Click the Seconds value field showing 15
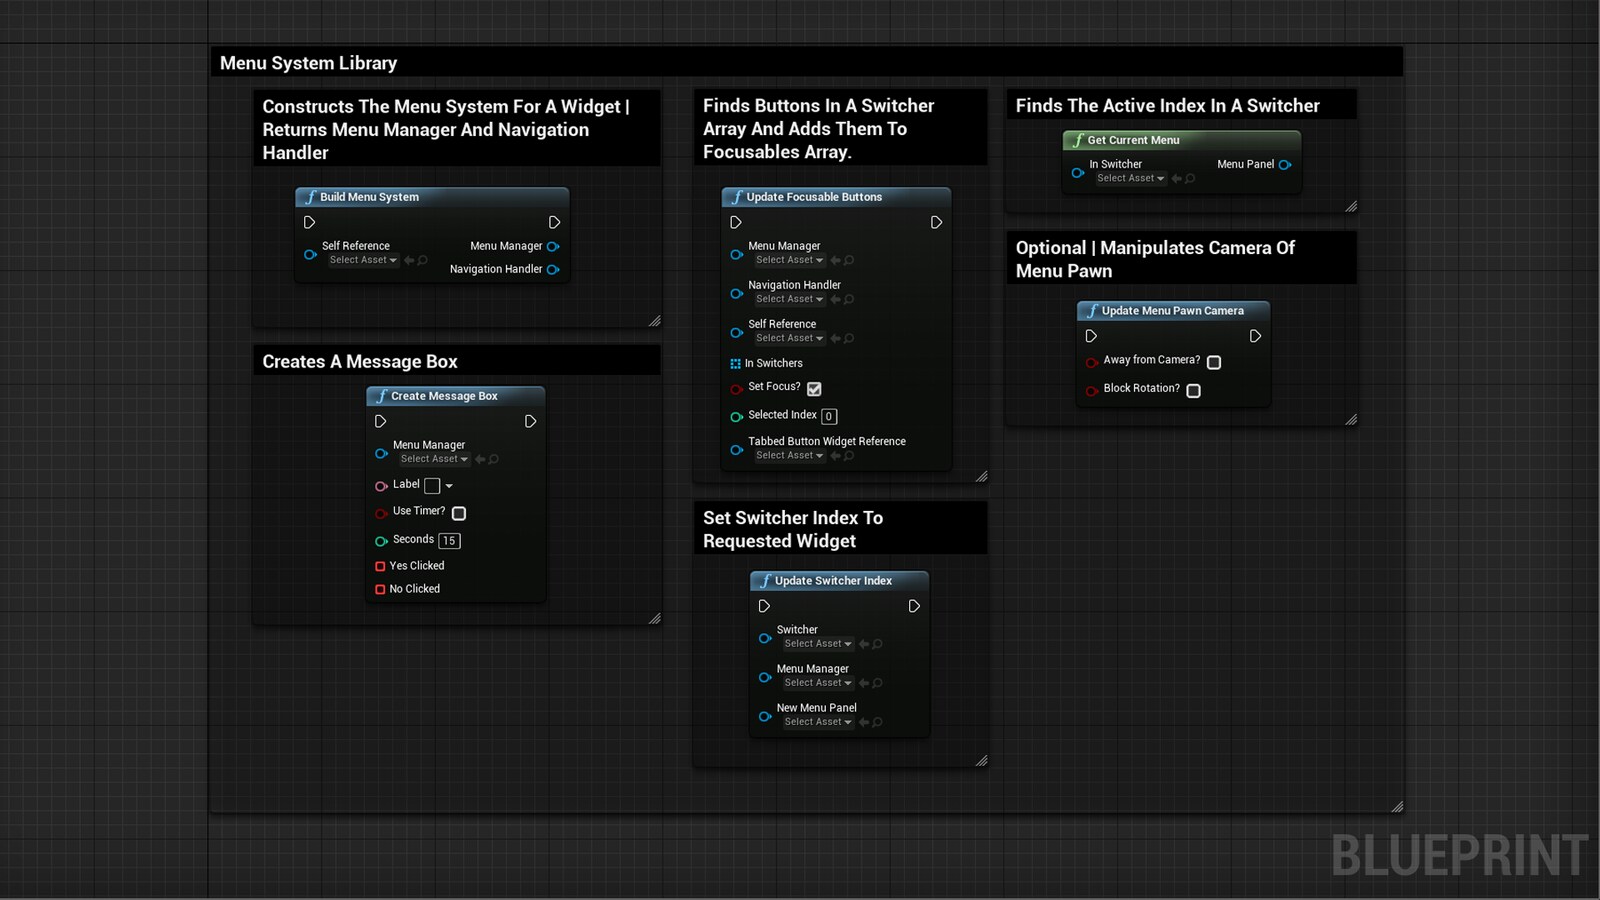This screenshot has width=1600, height=900. 449,541
